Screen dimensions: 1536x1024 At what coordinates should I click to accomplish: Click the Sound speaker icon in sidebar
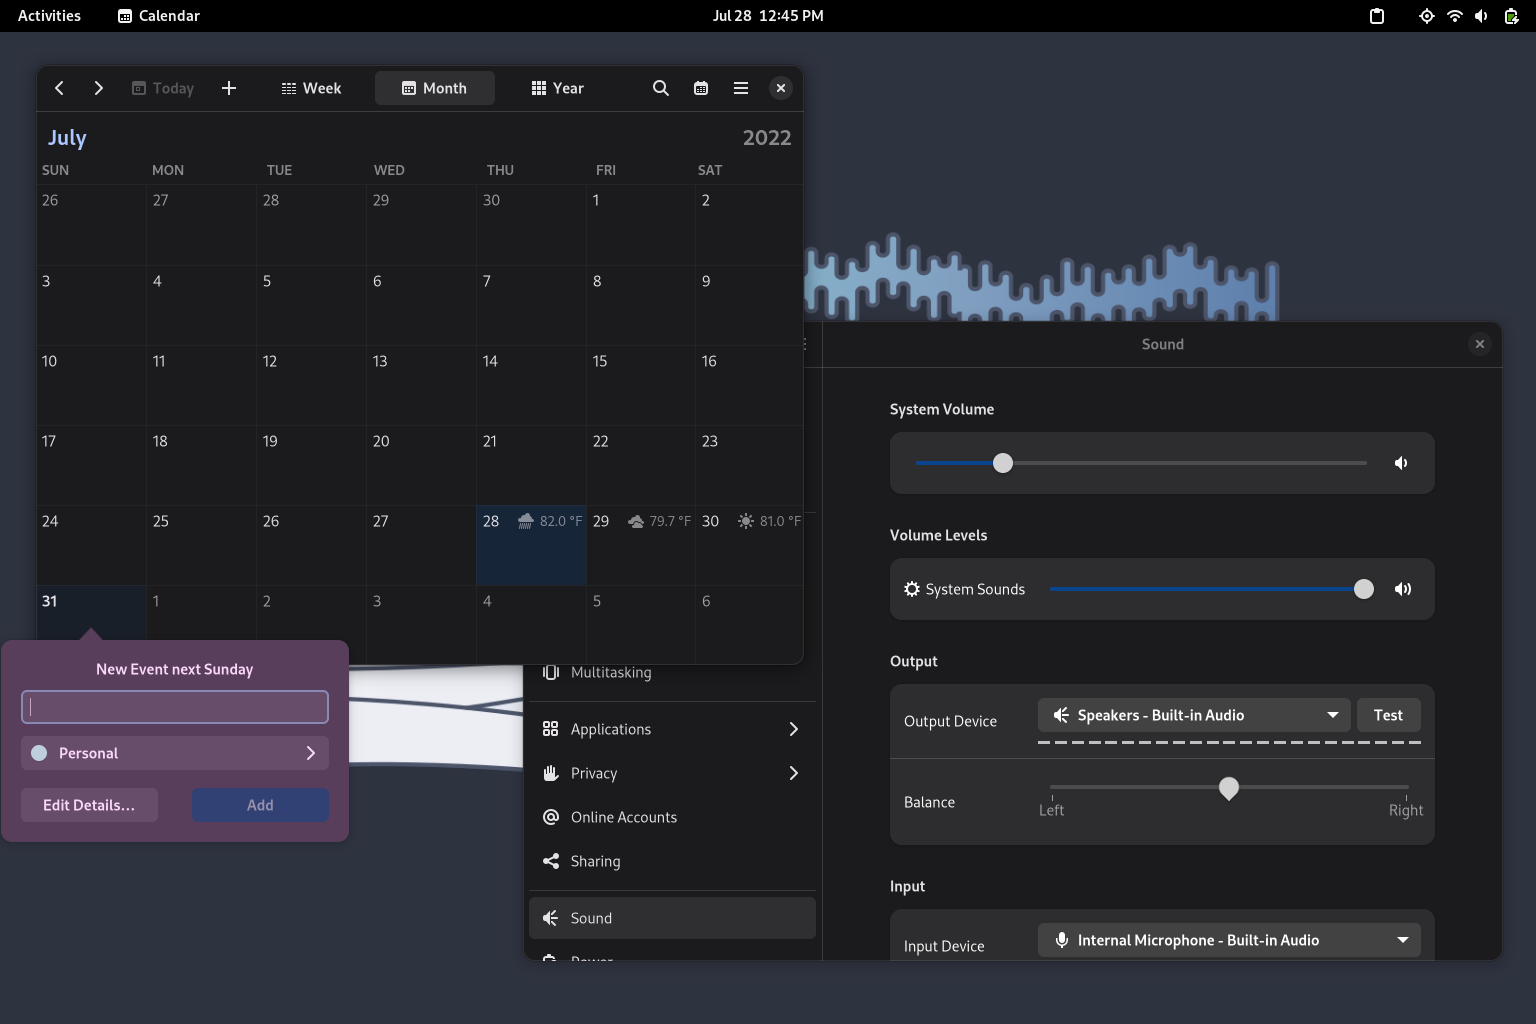click(x=550, y=918)
